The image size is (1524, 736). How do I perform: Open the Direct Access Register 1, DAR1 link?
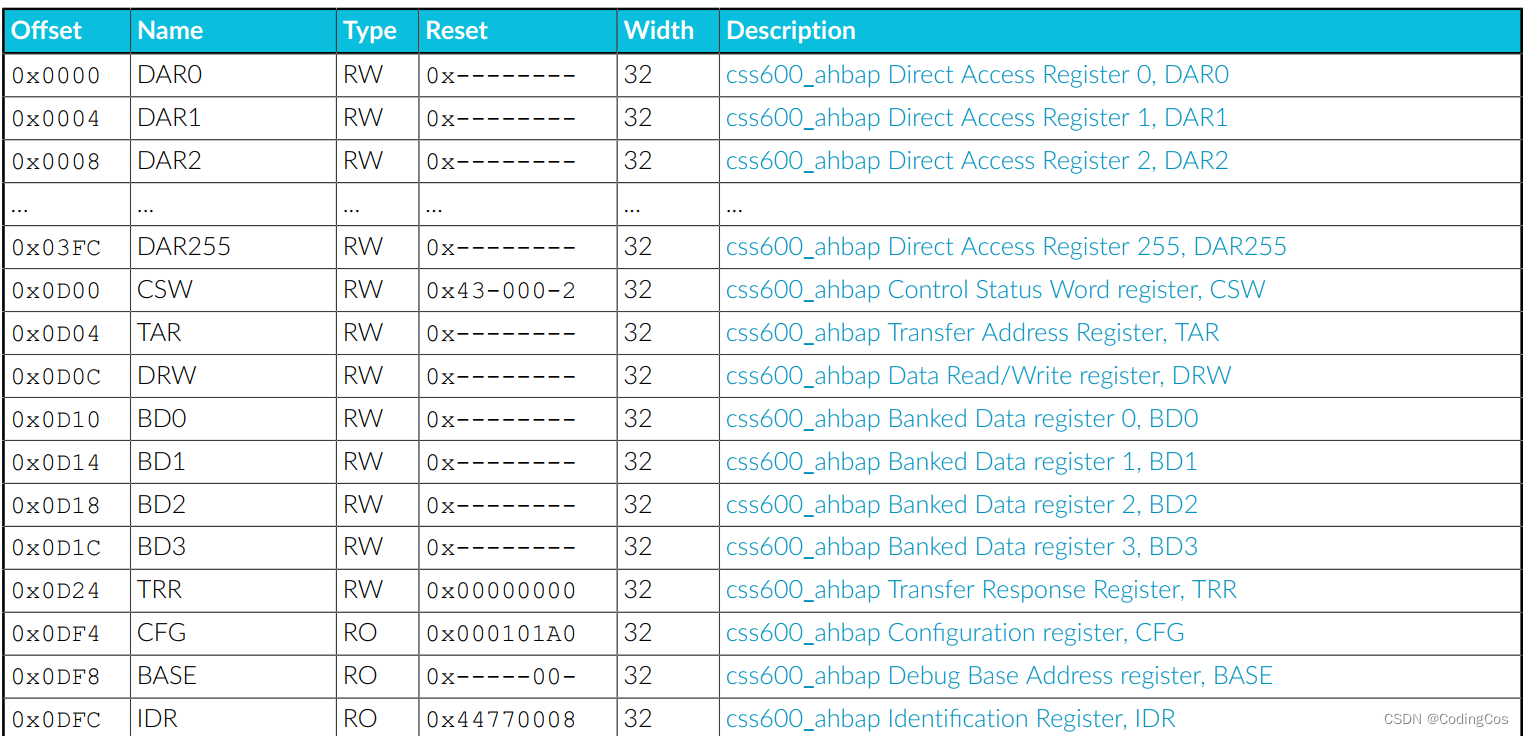coord(977,118)
